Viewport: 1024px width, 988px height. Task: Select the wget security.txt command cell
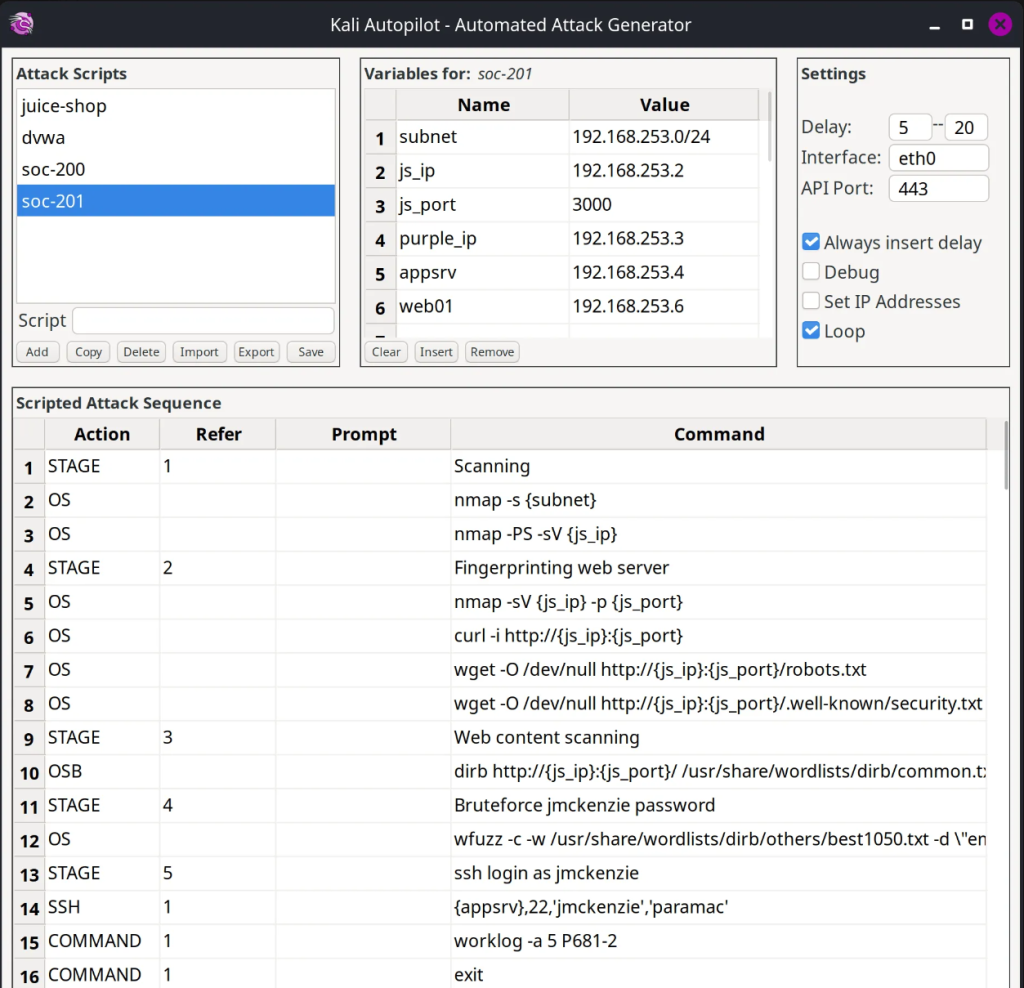click(x=718, y=704)
